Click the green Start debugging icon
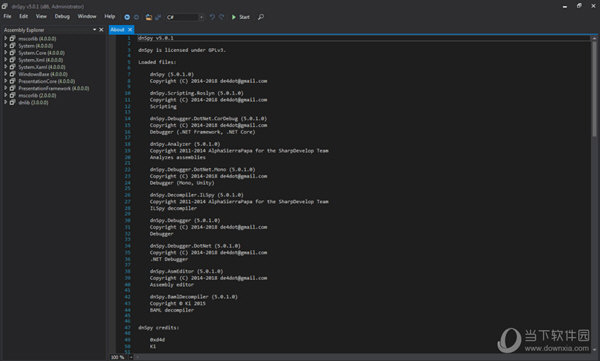600x361 pixels. click(233, 17)
